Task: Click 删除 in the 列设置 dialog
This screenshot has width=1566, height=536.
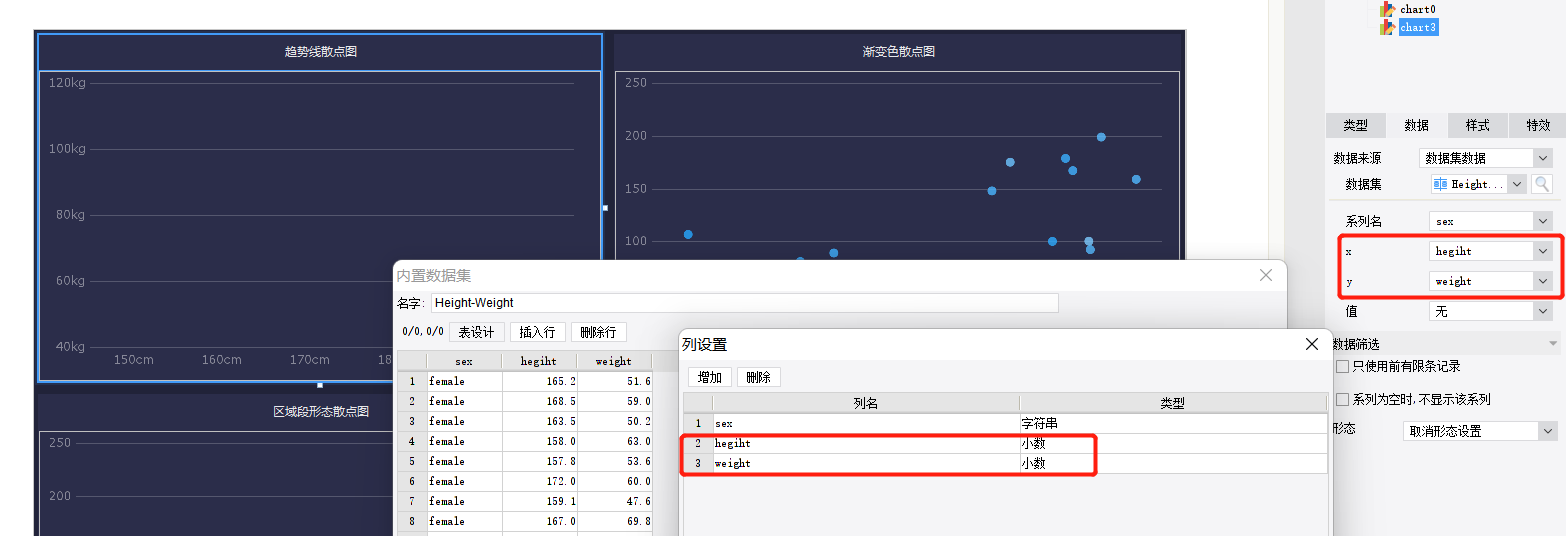Action: 759,377
